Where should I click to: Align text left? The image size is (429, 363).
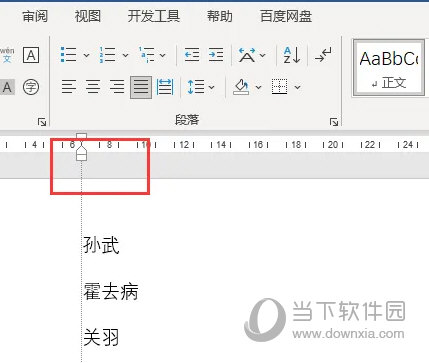pyautogui.click(x=69, y=87)
